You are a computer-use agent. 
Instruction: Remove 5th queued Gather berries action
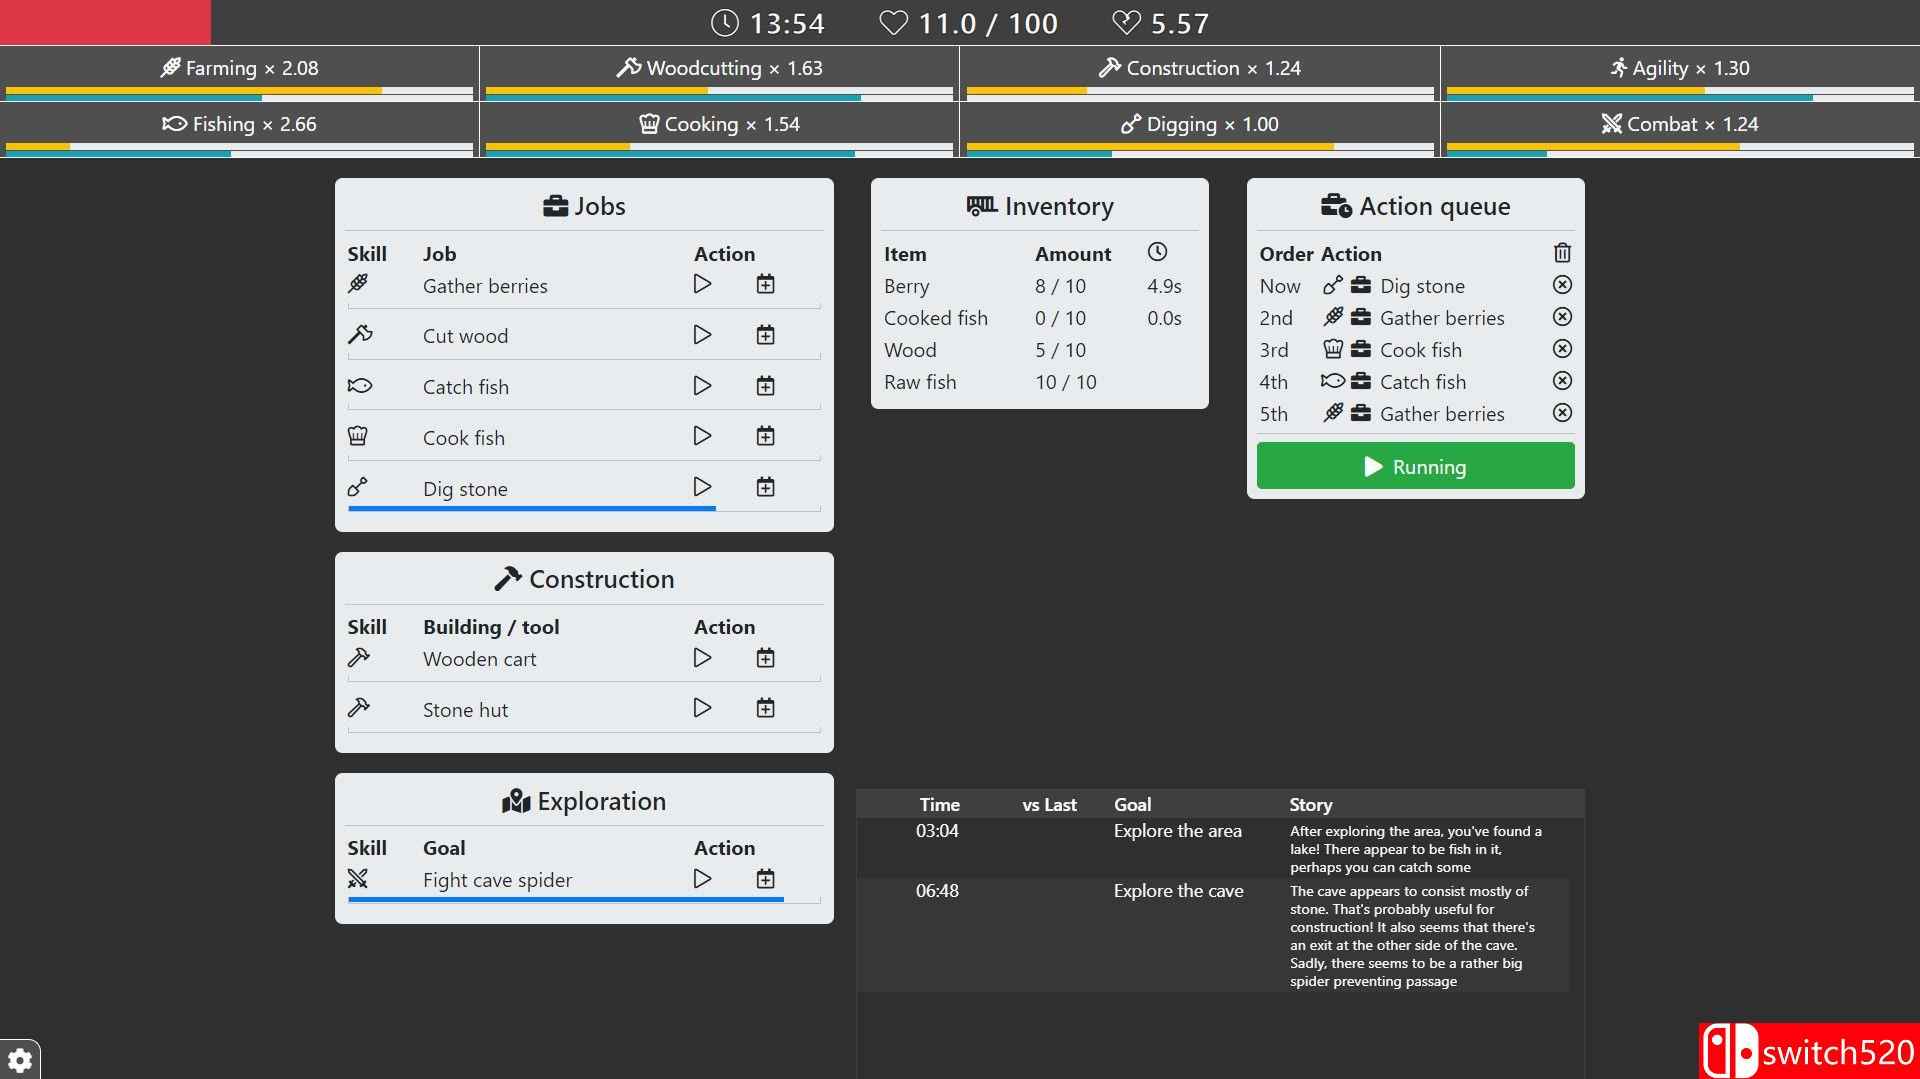1562,414
